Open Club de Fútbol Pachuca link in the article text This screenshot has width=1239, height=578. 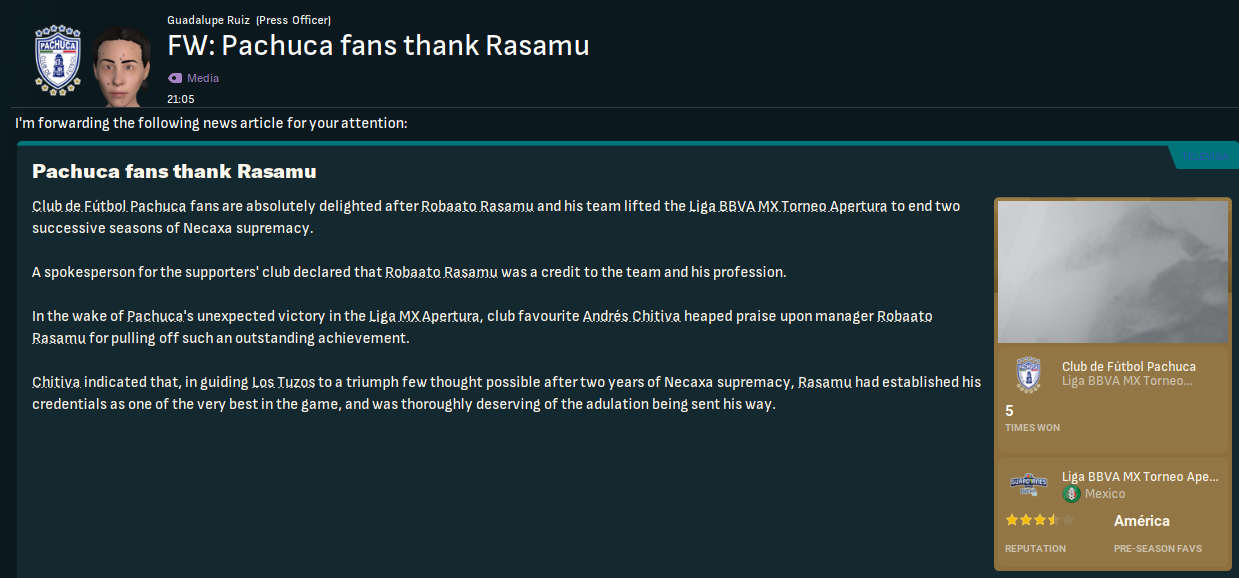coord(109,206)
